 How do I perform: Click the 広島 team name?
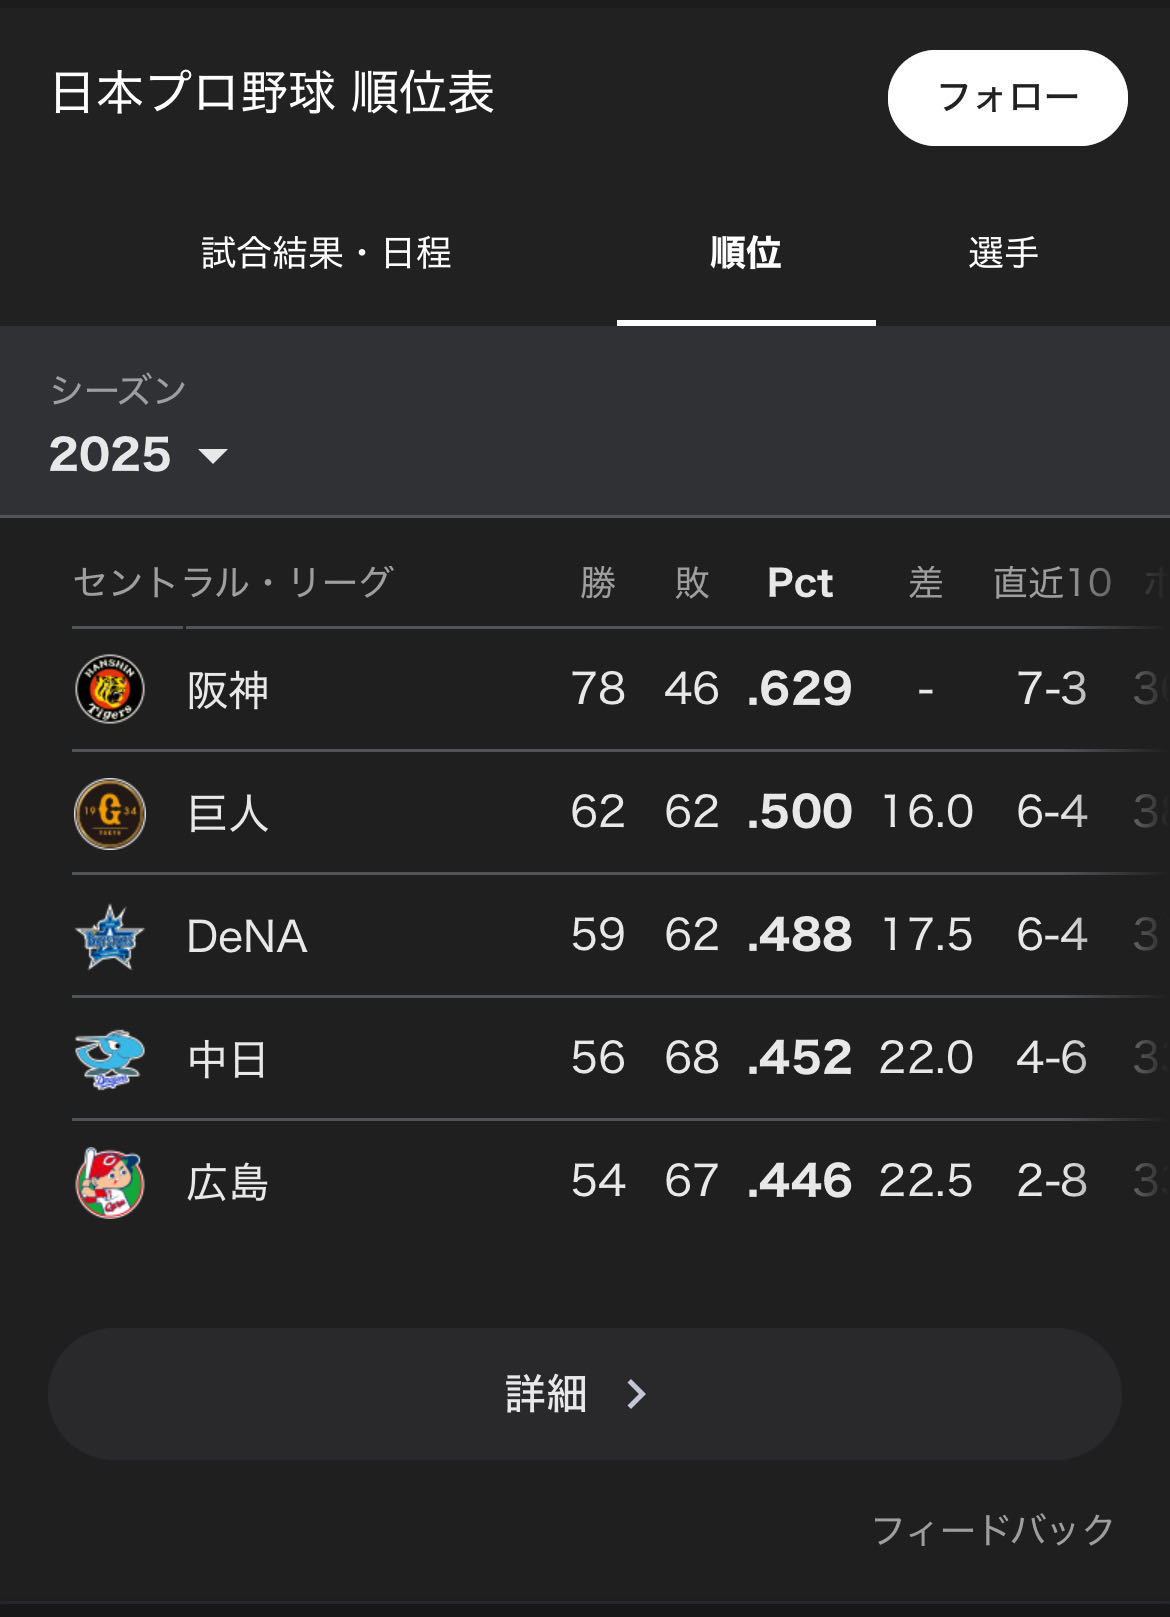coord(228,1182)
